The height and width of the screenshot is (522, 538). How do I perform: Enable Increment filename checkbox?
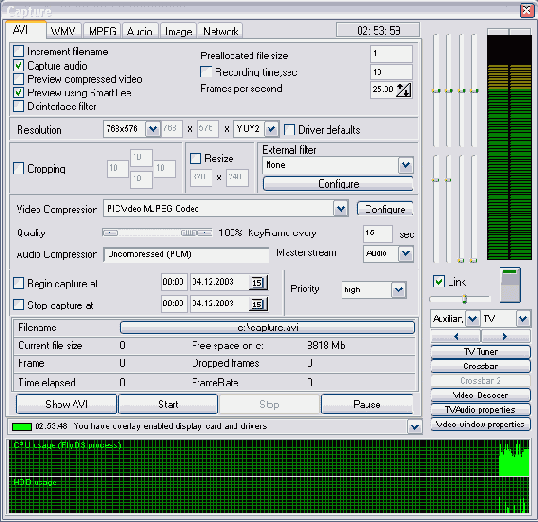pos(19,51)
